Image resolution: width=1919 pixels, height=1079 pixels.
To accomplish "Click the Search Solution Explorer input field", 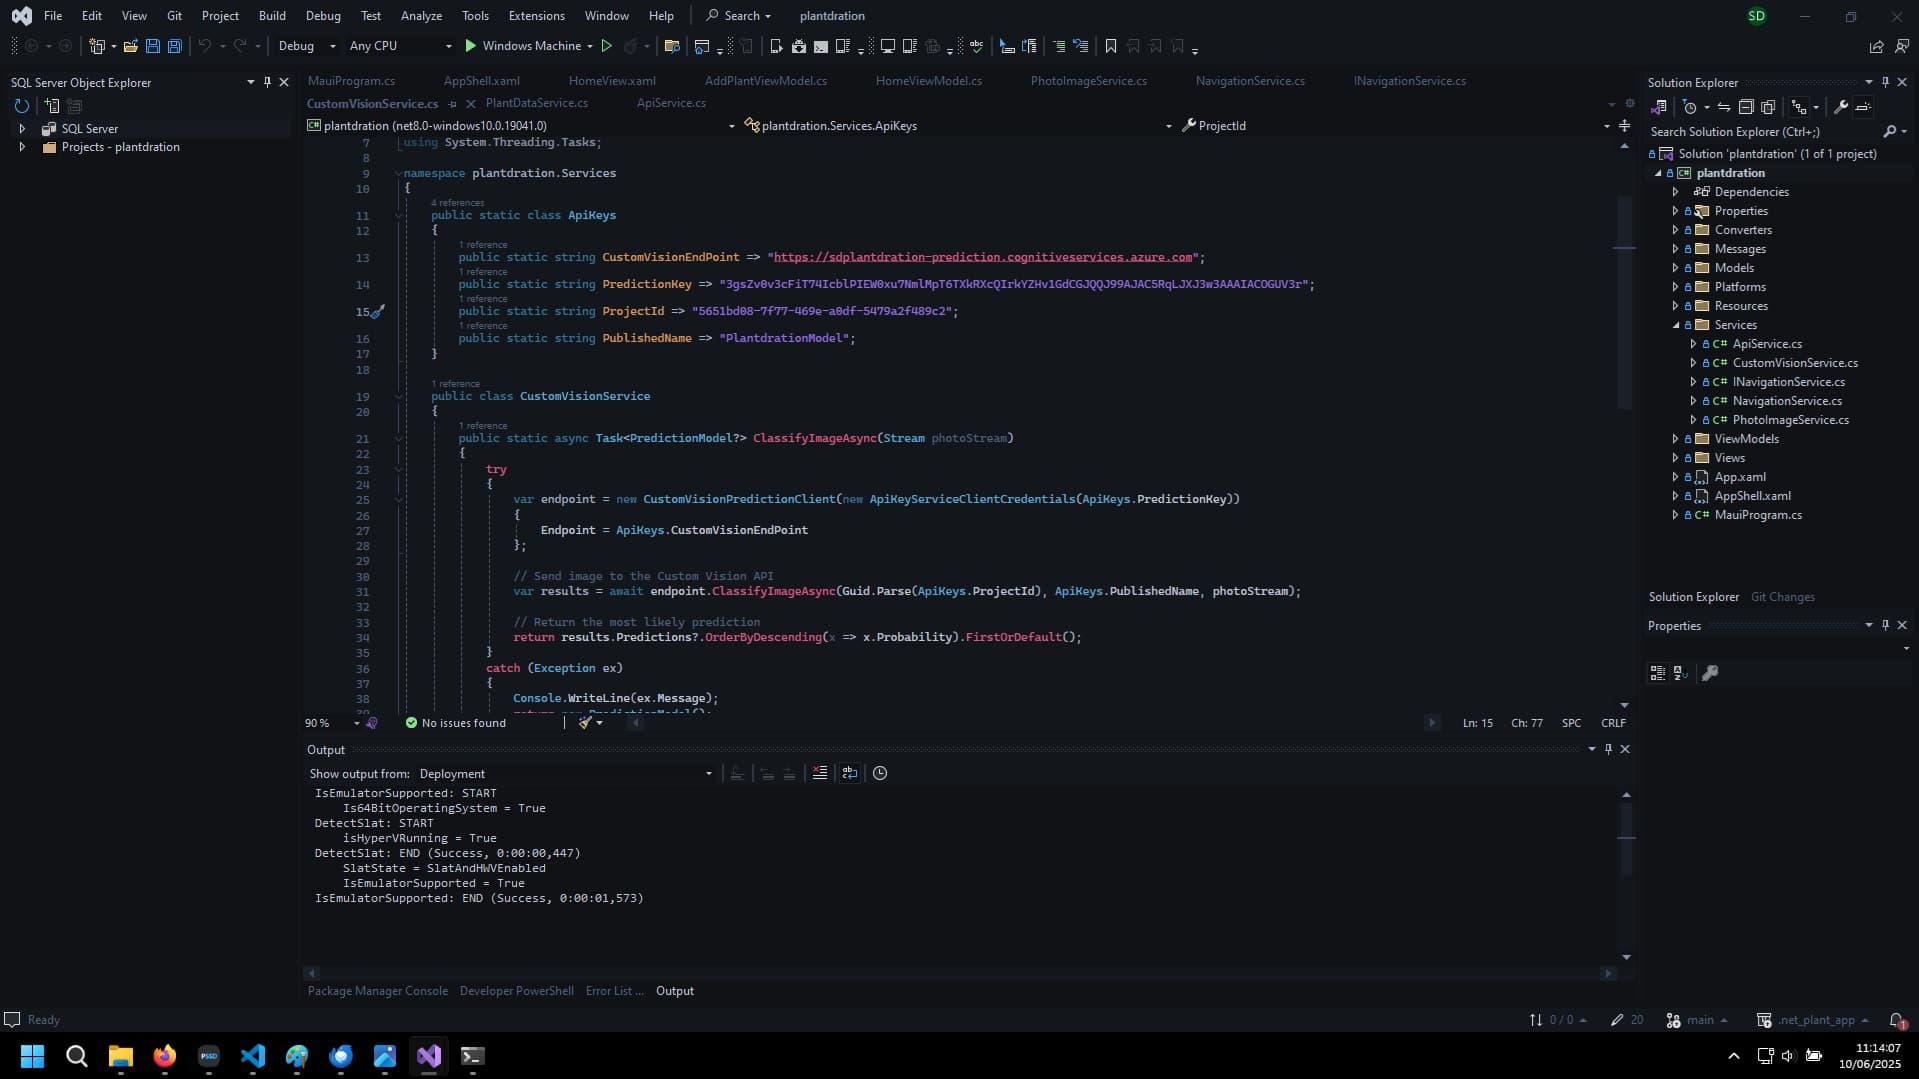I will point(1762,132).
